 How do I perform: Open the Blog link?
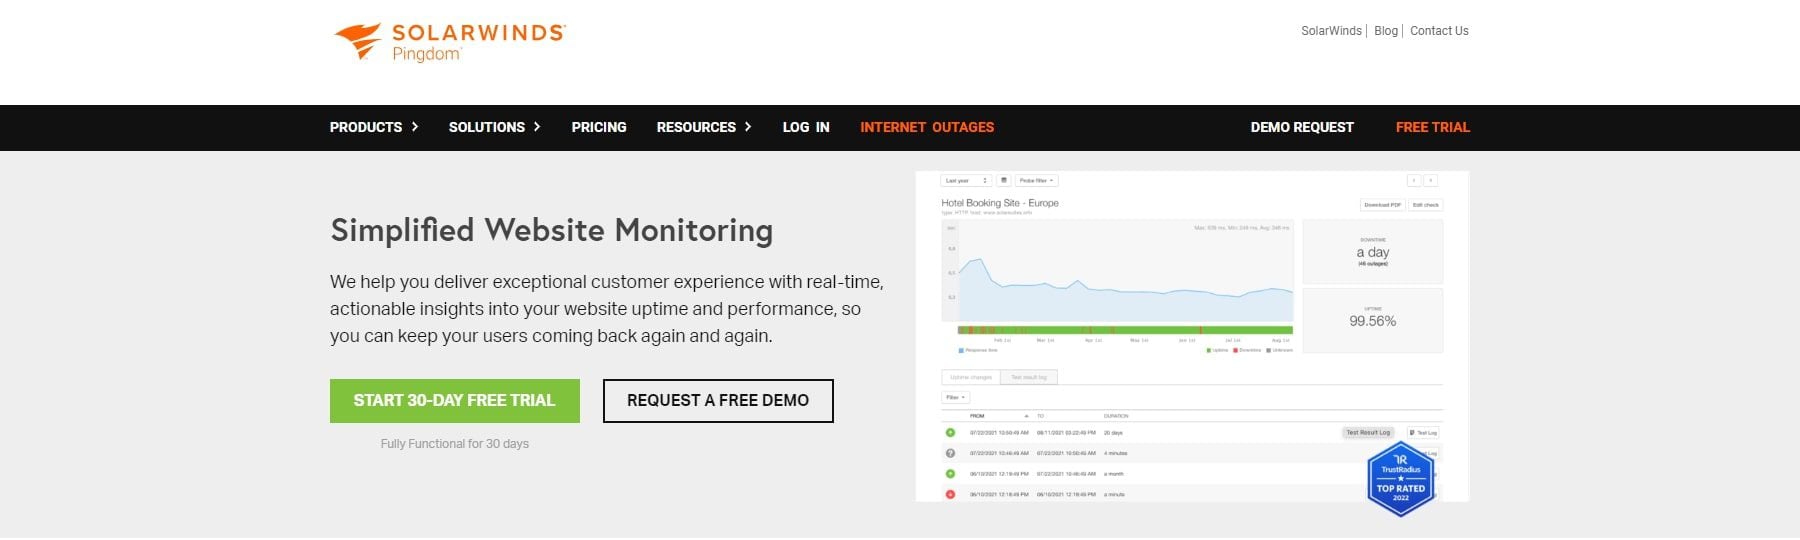1386,31
